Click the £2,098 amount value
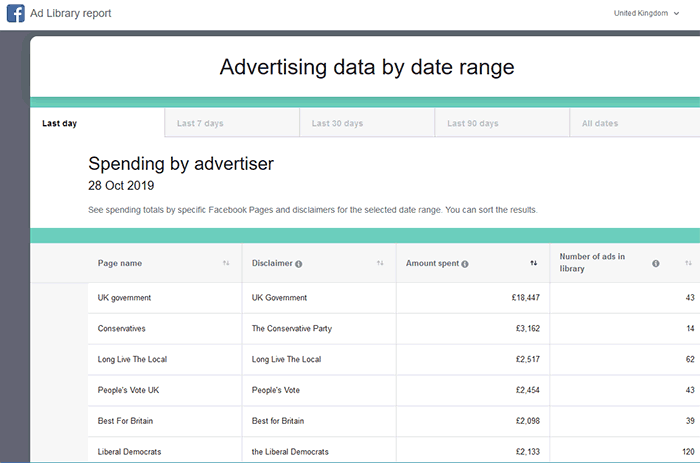This screenshot has width=700, height=463. (528, 421)
